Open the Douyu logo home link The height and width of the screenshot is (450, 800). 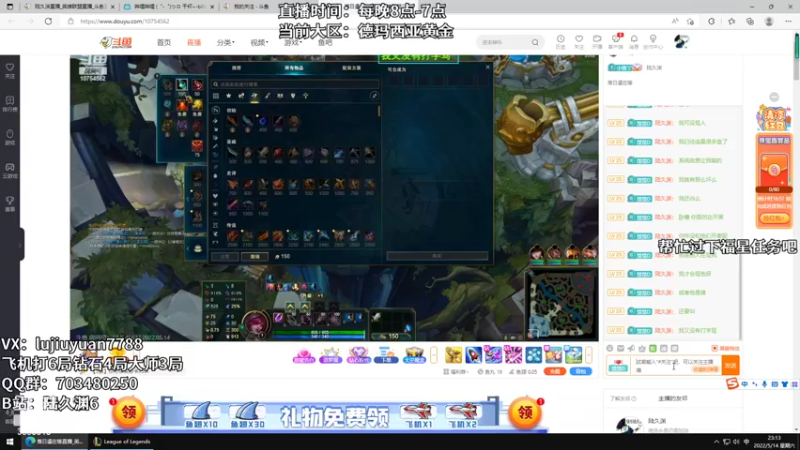[x=116, y=42]
